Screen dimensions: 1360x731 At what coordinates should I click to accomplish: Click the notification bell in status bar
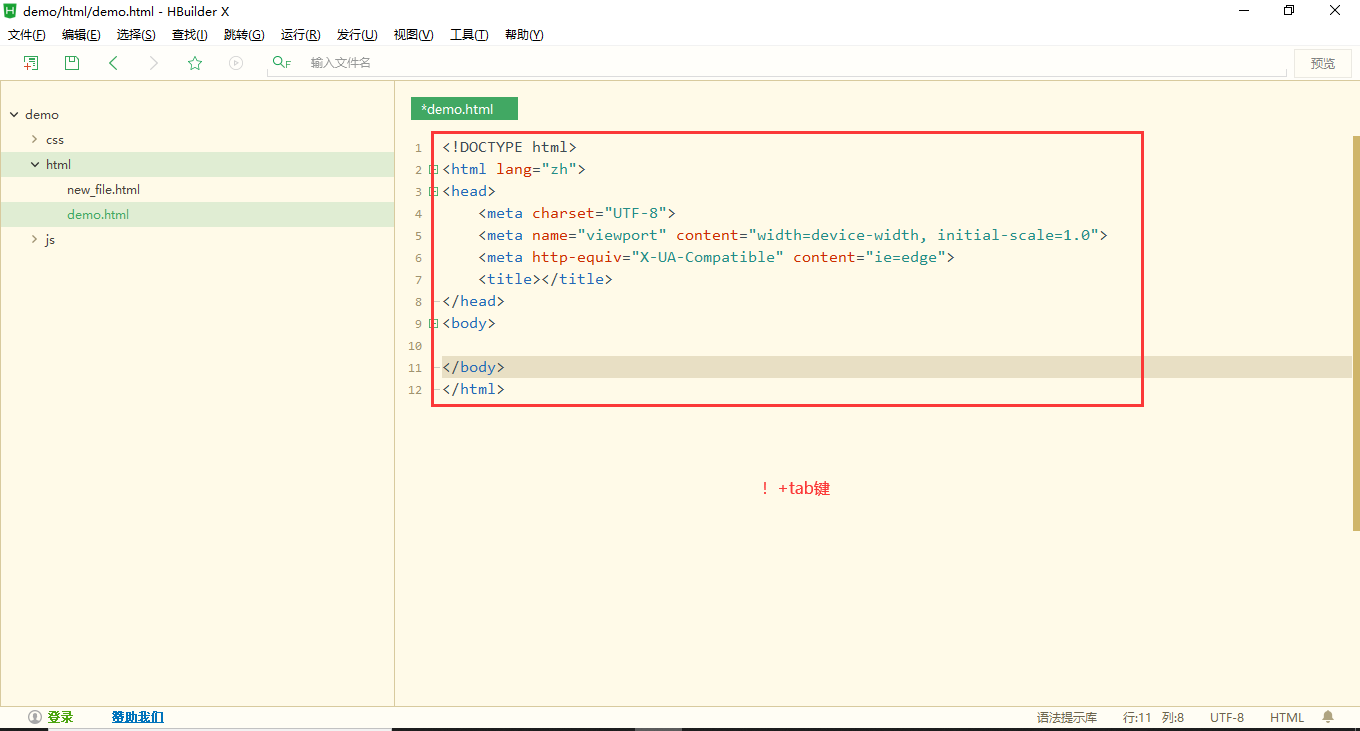pyautogui.click(x=1328, y=717)
